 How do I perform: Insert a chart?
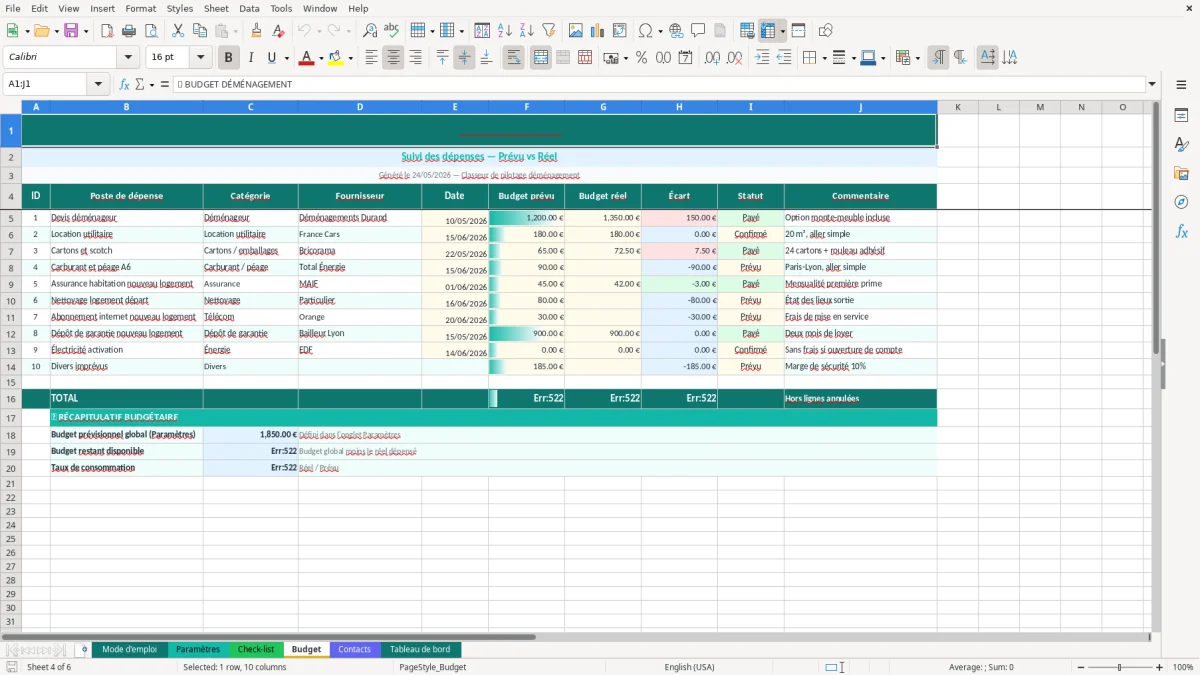pos(598,31)
